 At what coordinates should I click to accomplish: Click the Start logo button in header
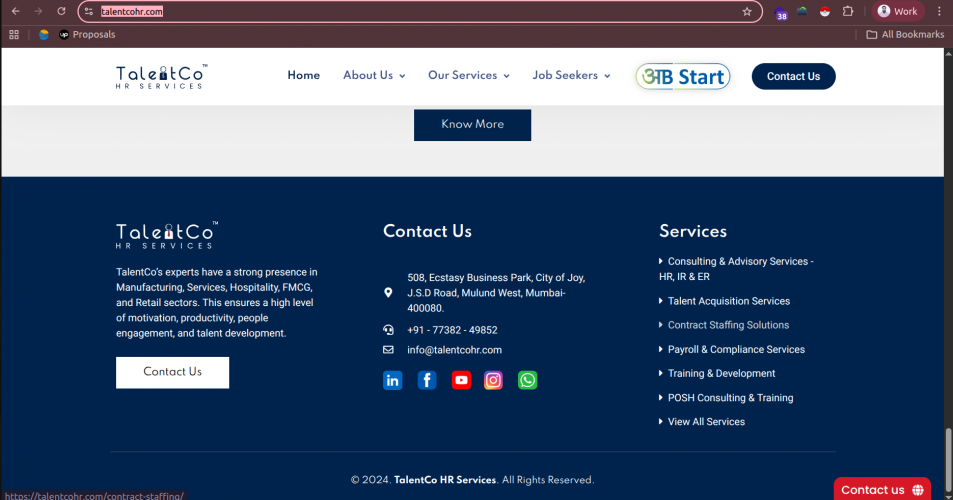(683, 77)
